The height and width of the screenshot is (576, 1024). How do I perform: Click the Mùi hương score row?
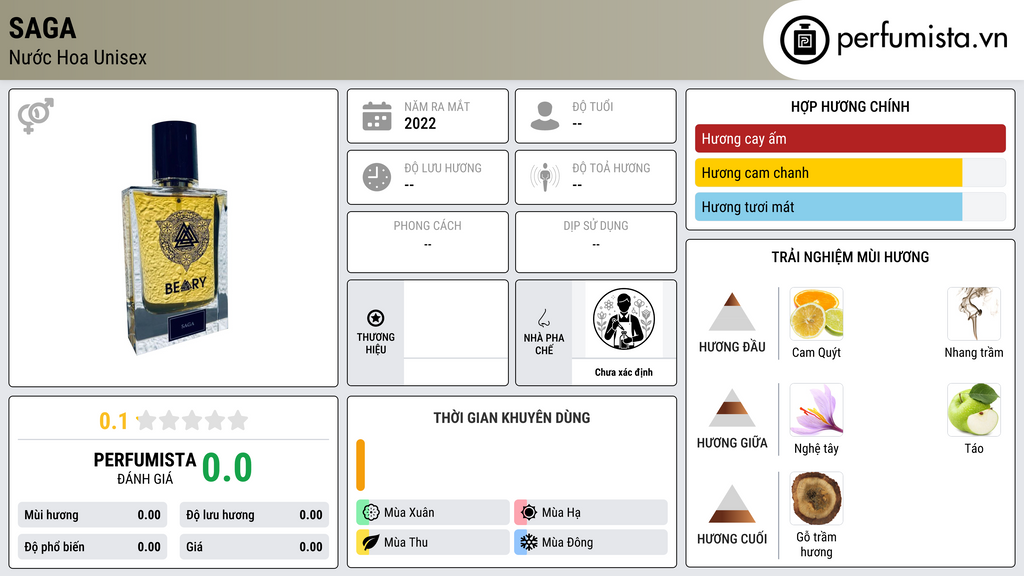tap(92, 515)
